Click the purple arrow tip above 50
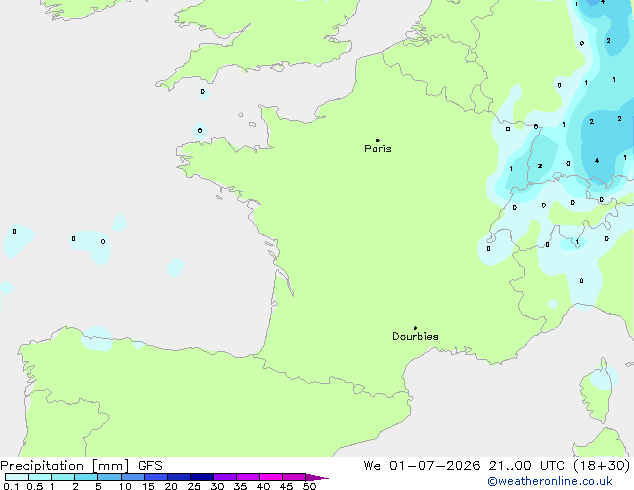The width and height of the screenshot is (634, 490). 317,477
